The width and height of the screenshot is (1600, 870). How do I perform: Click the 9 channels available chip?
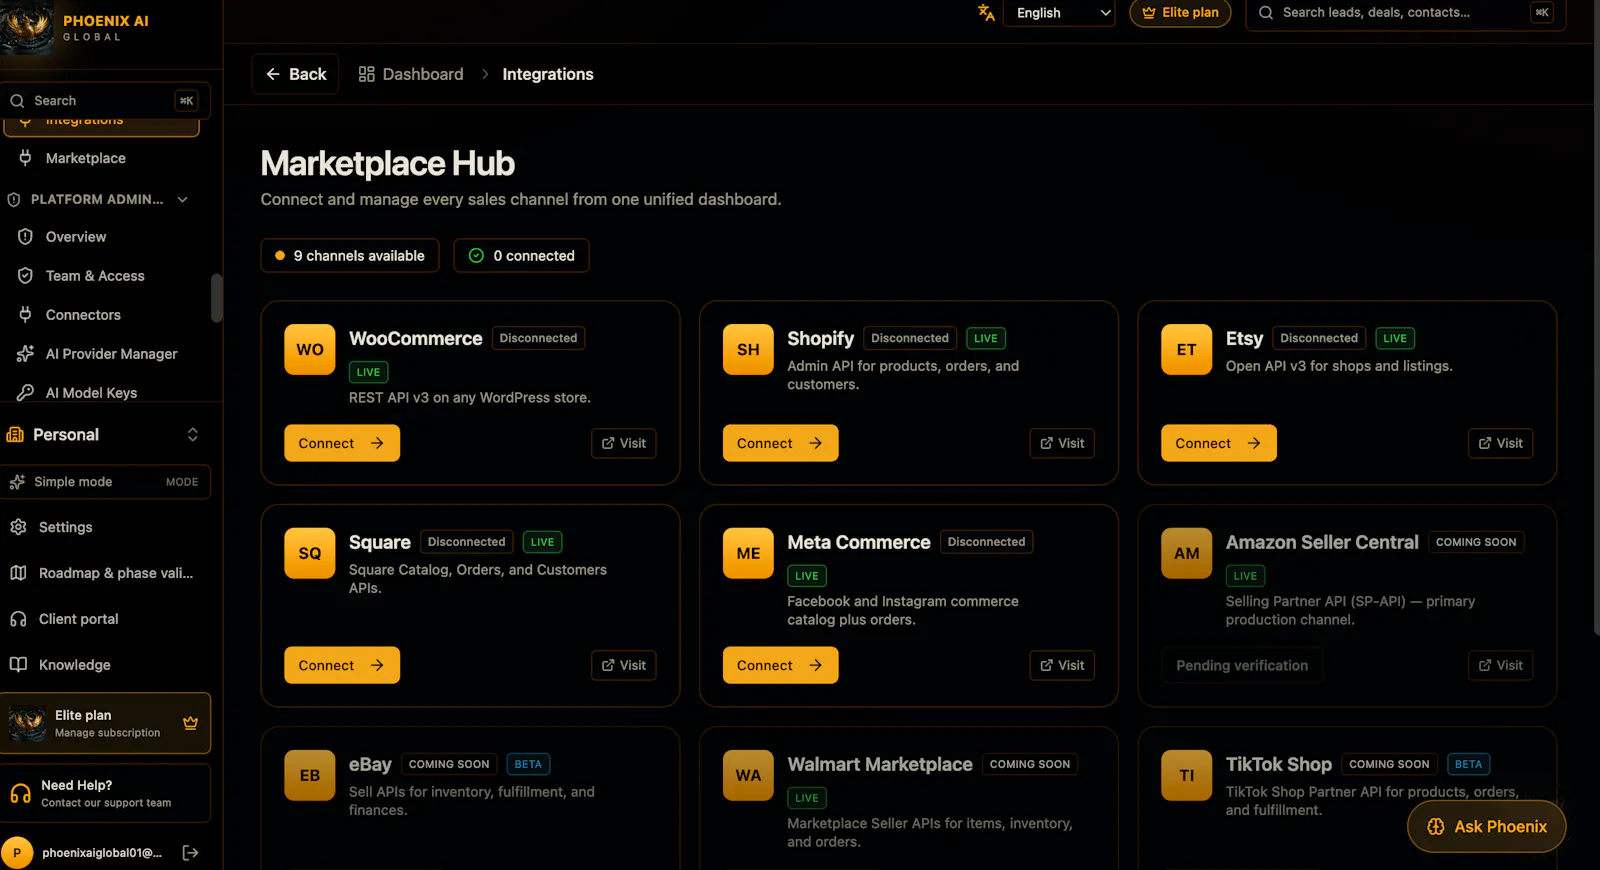[x=350, y=256]
